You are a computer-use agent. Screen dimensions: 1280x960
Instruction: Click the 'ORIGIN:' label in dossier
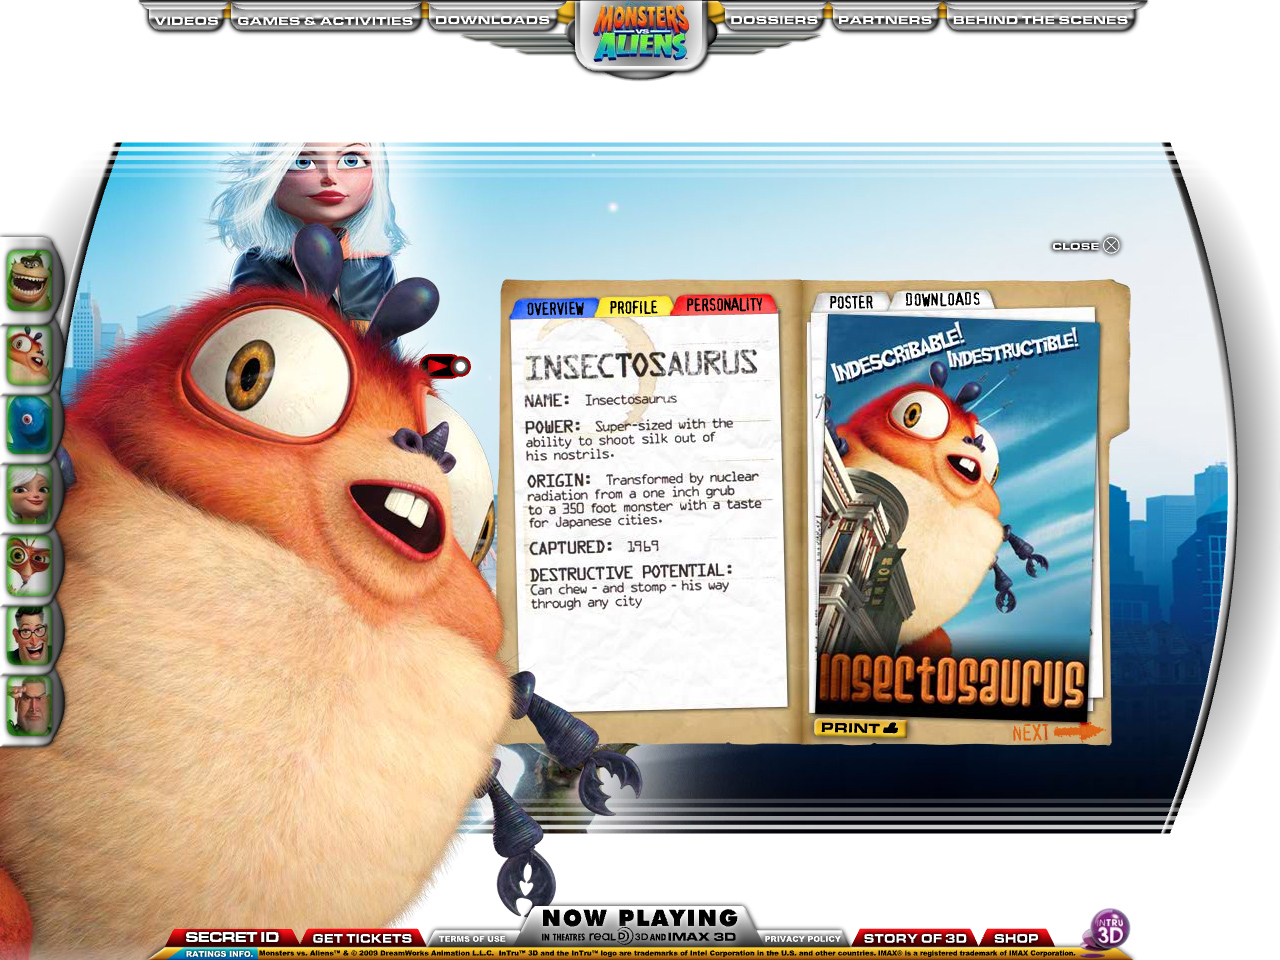coord(559,480)
